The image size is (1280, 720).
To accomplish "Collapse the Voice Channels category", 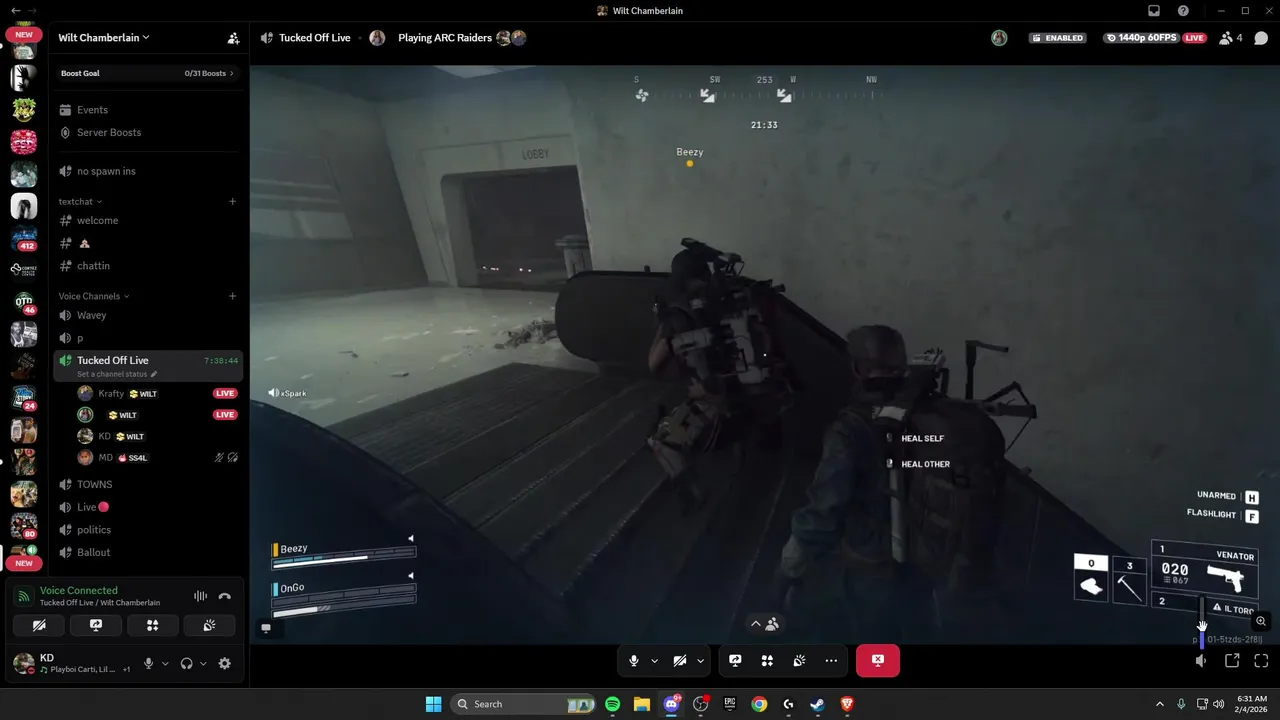I will [94, 296].
